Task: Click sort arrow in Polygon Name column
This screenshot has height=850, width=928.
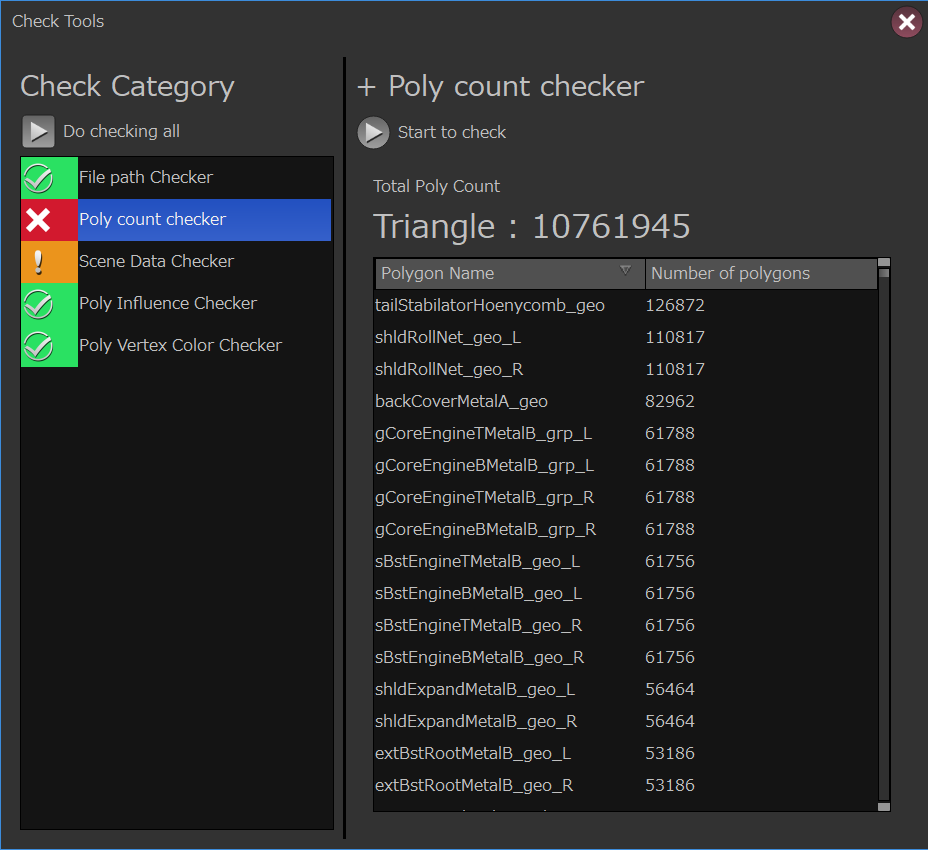Action: pyautogui.click(x=626, y=271)
